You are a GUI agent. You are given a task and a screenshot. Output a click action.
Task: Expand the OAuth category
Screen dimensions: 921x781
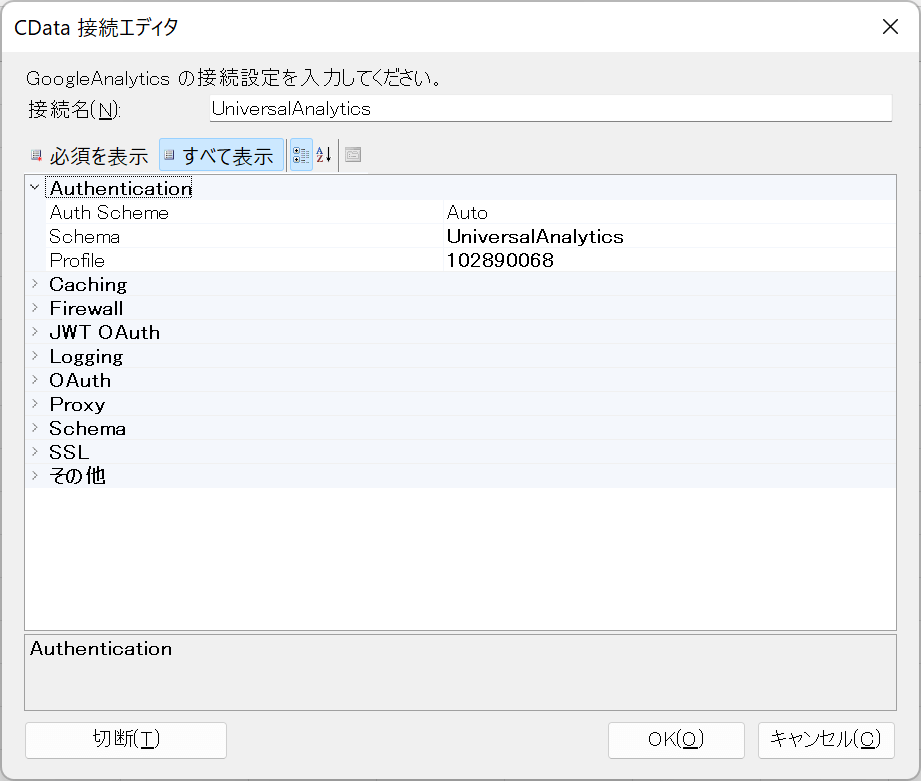coord(35,381)
